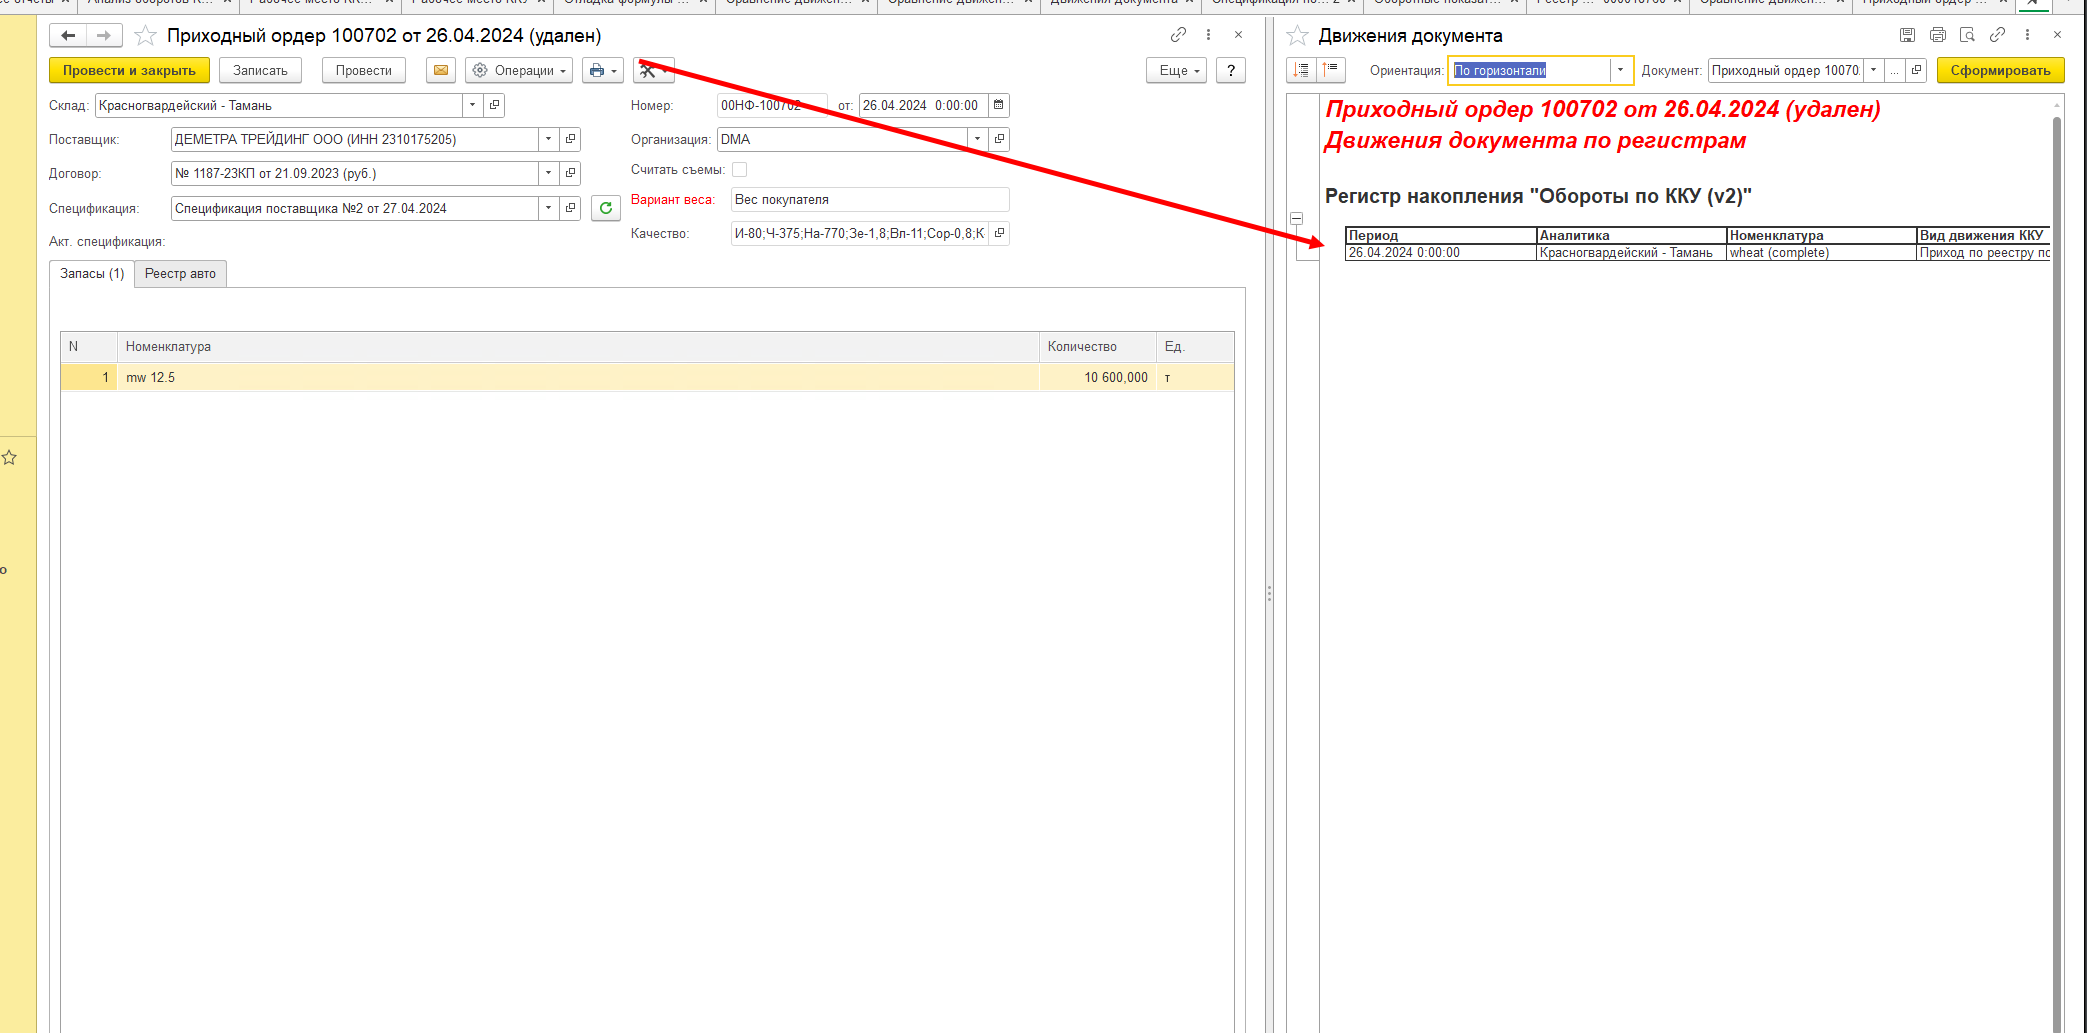The height and width of the screenshot is (1033, 2087).
Task: Go back with the left arrow button
Action: (68, 36)
